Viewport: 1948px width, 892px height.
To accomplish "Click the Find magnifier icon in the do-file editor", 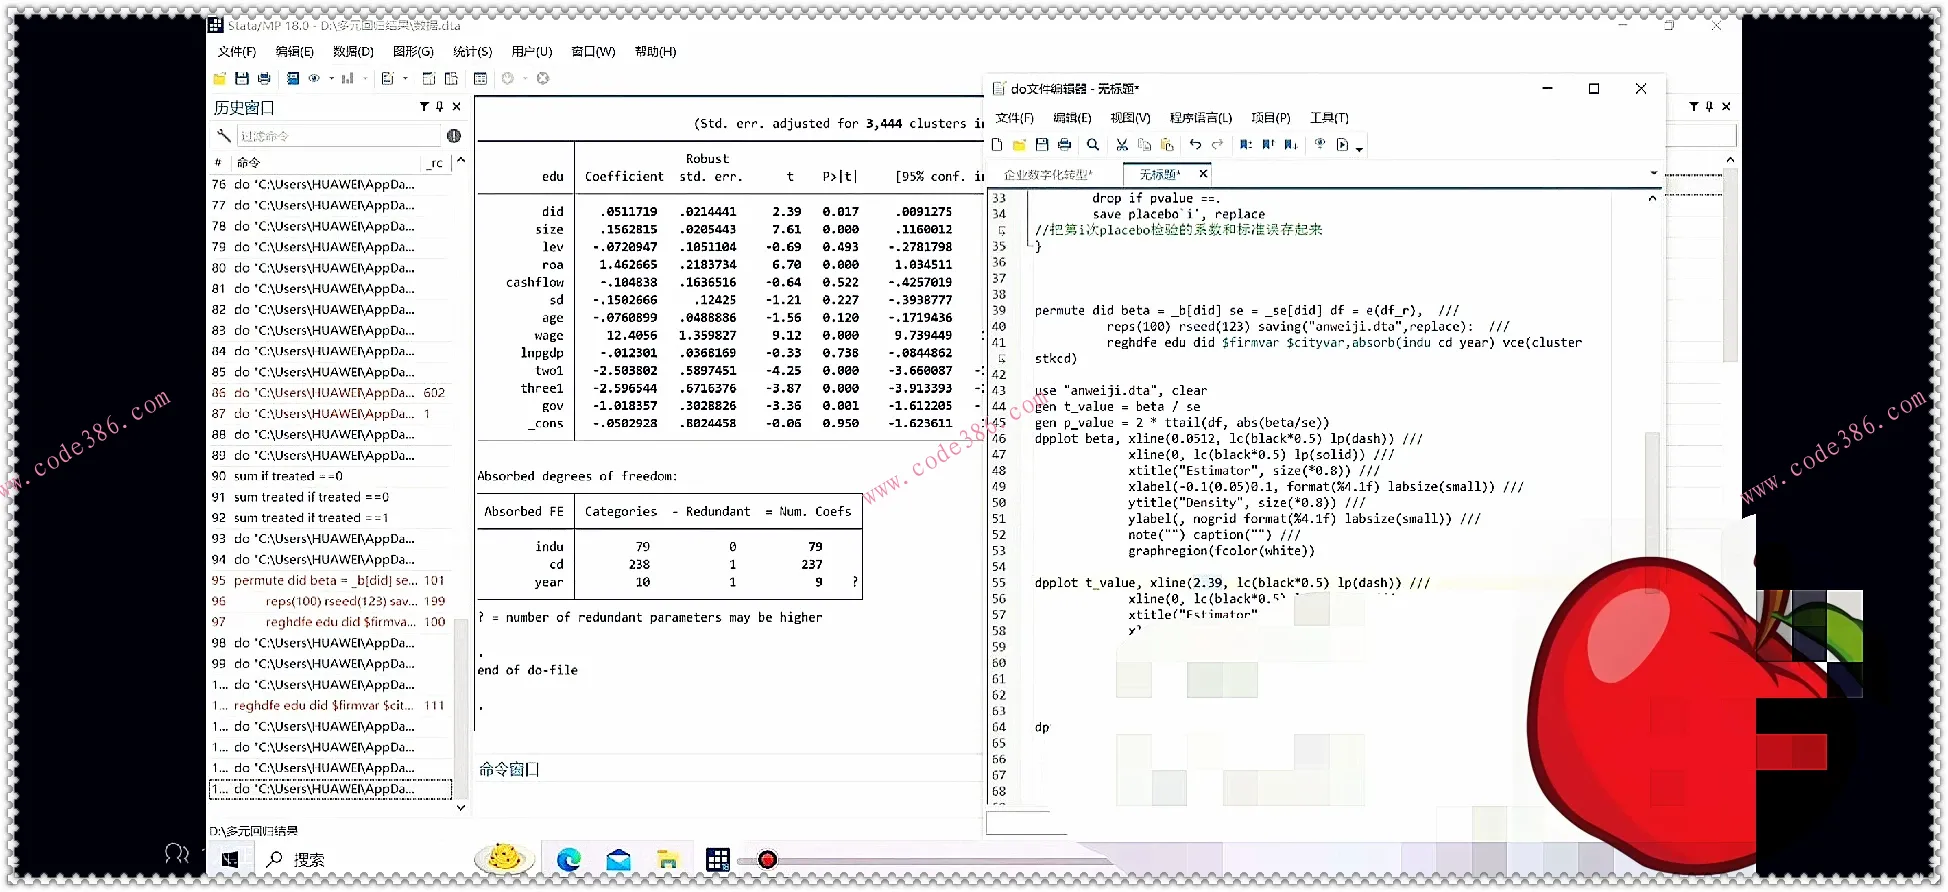I will pyautogui.click(x=1093, y=145).
